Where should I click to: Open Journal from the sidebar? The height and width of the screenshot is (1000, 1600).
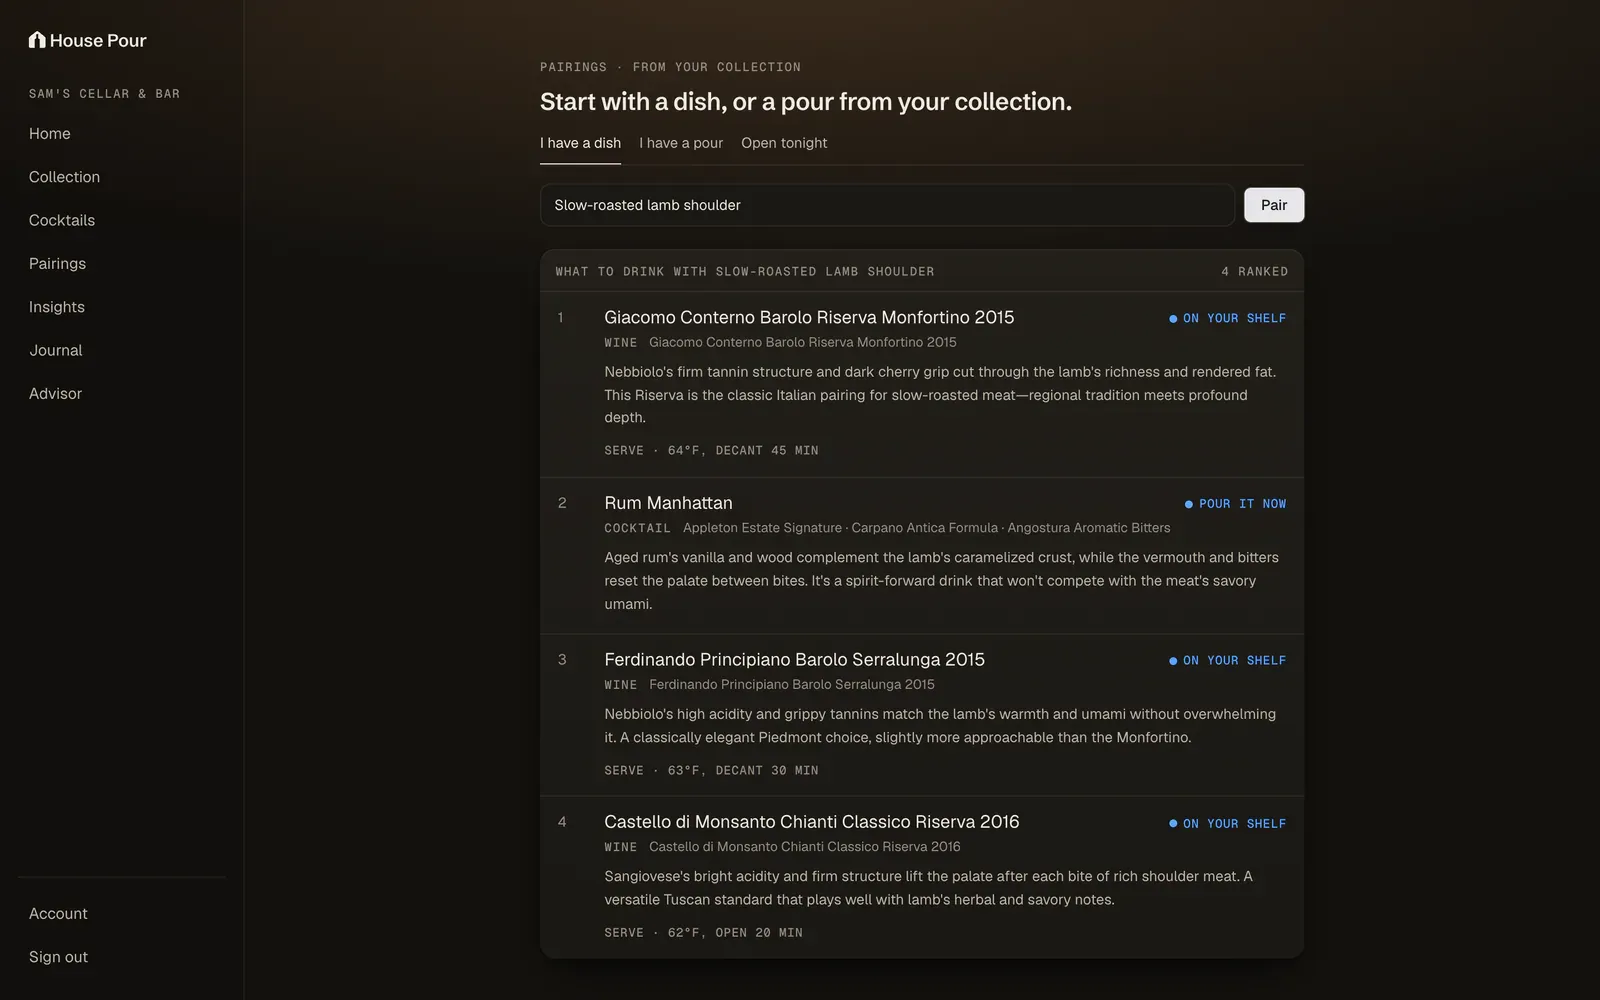pos(56,350)
